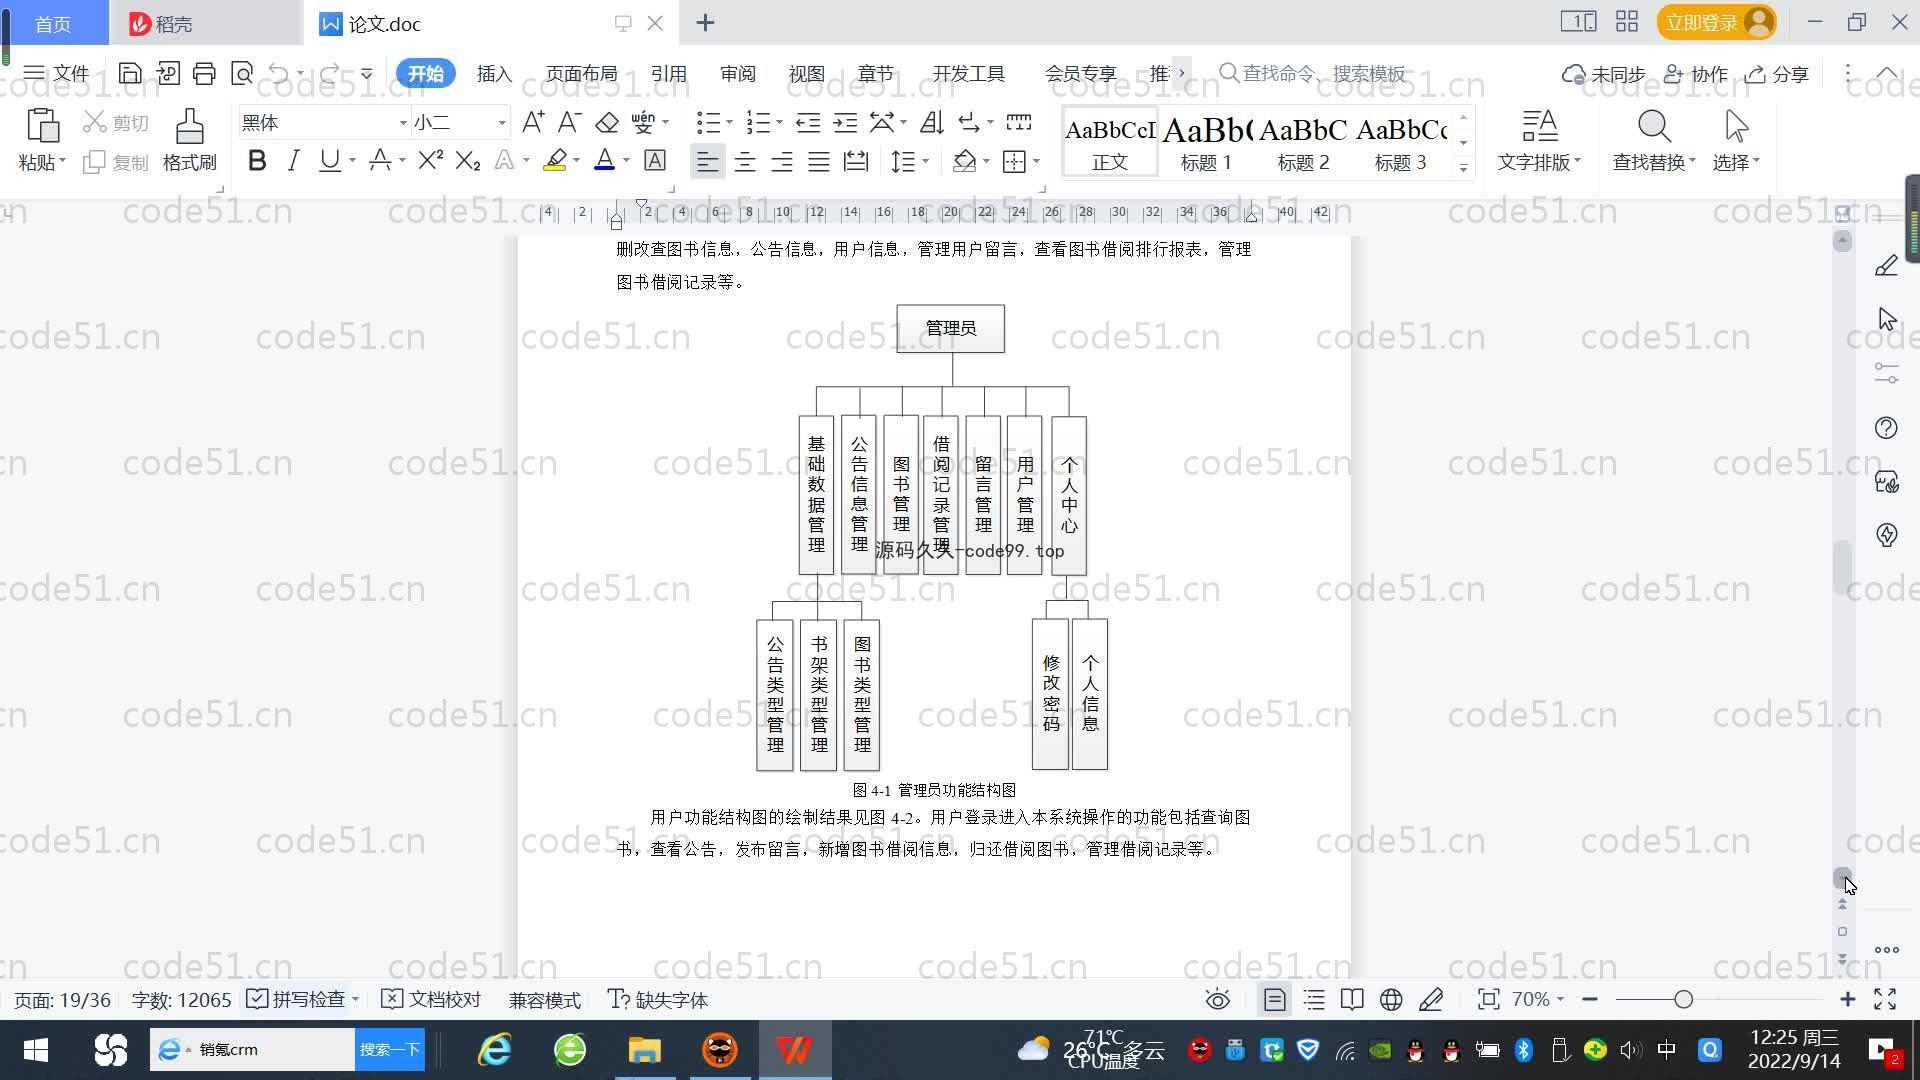Click the Print icon in quick toolbar
This screenshot has height=1080, width=1920.
(x=204, y=73)
